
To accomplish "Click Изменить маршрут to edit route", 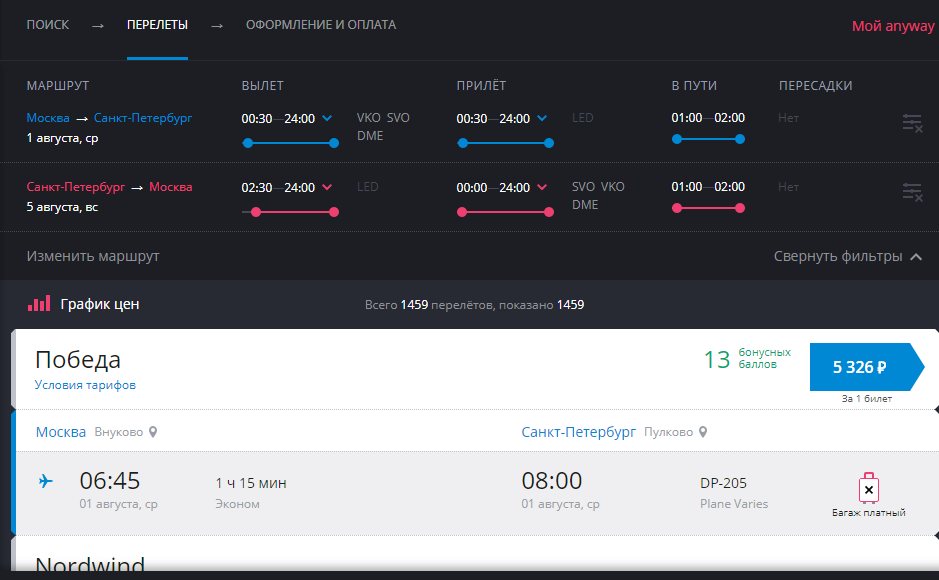I will [93, 256].
